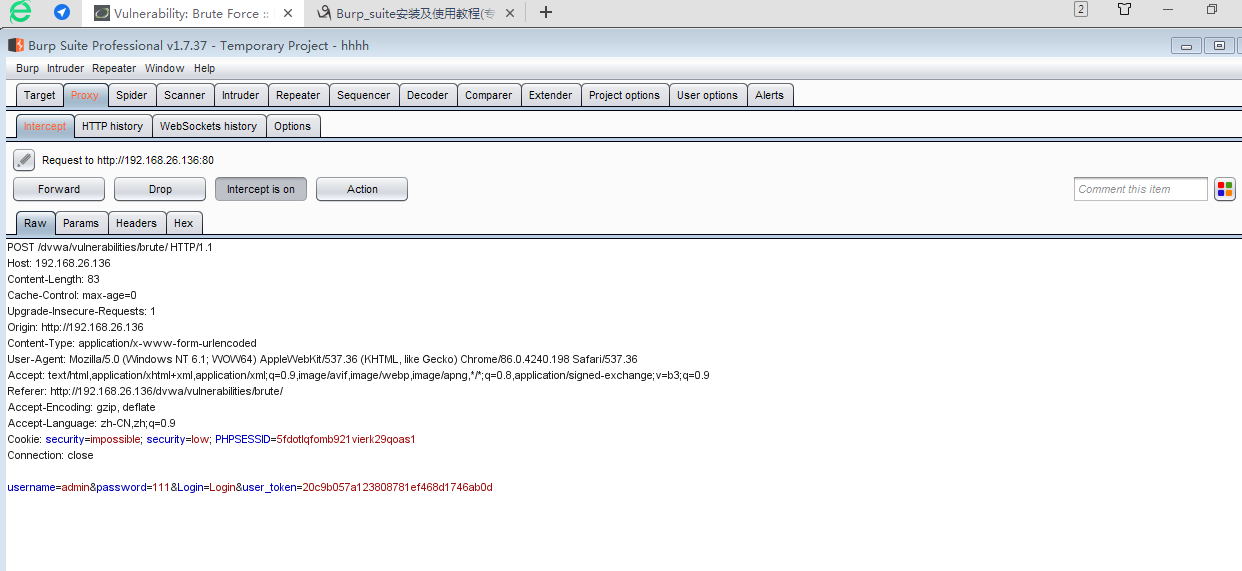Switch to the Params view tab
1242x571 pixels.
tap(81, 223)
